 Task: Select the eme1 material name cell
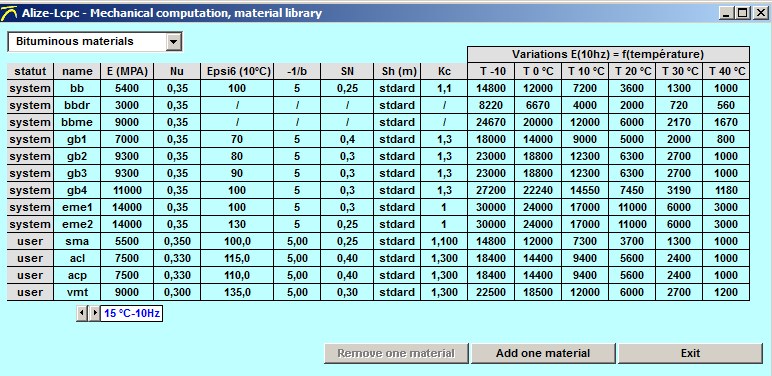[x=77, y=207]
